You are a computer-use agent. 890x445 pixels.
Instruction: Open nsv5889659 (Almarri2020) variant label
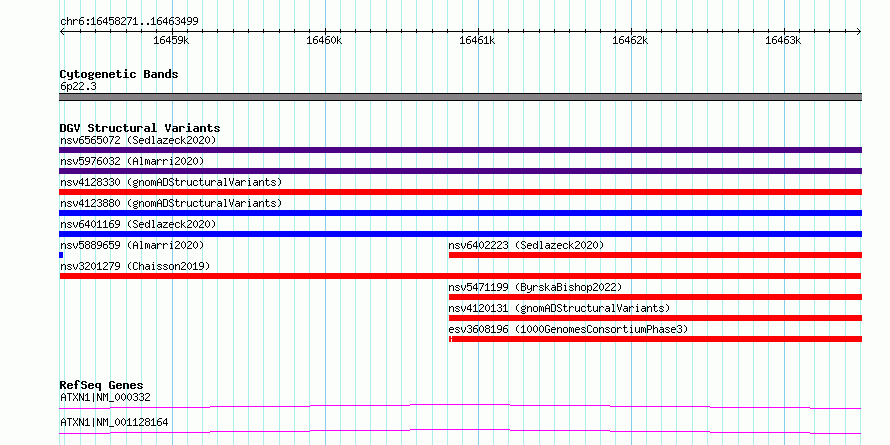coord(132,245)
